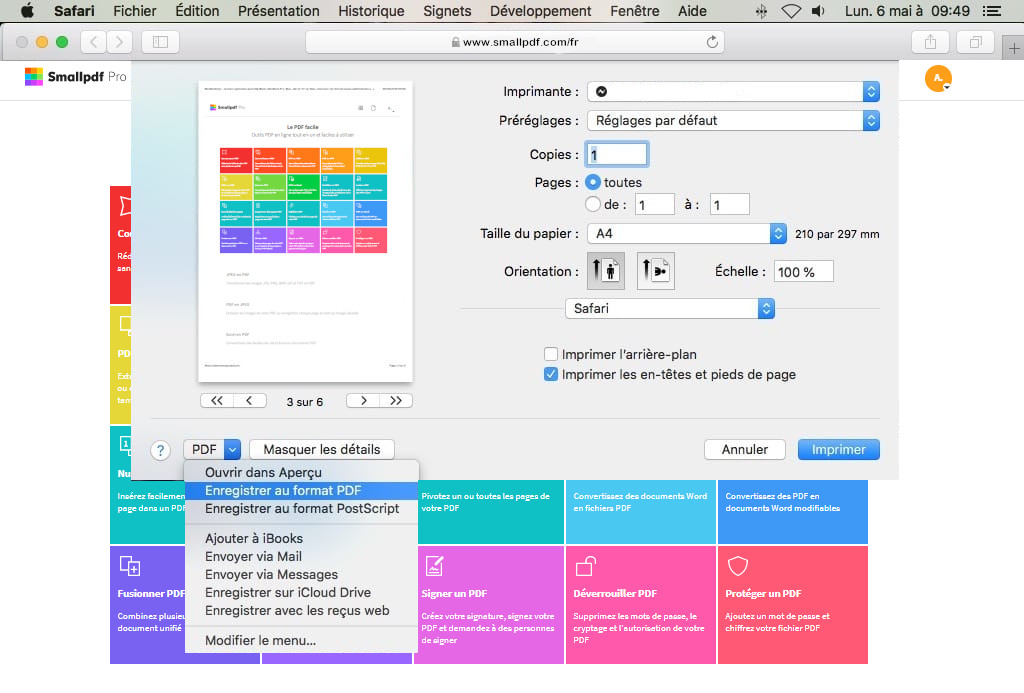The width and height of the screenshot is (1024, 693).
Task: Open the Safari options section dropdown
Action: pyautogui.click(x=669, y=308)
